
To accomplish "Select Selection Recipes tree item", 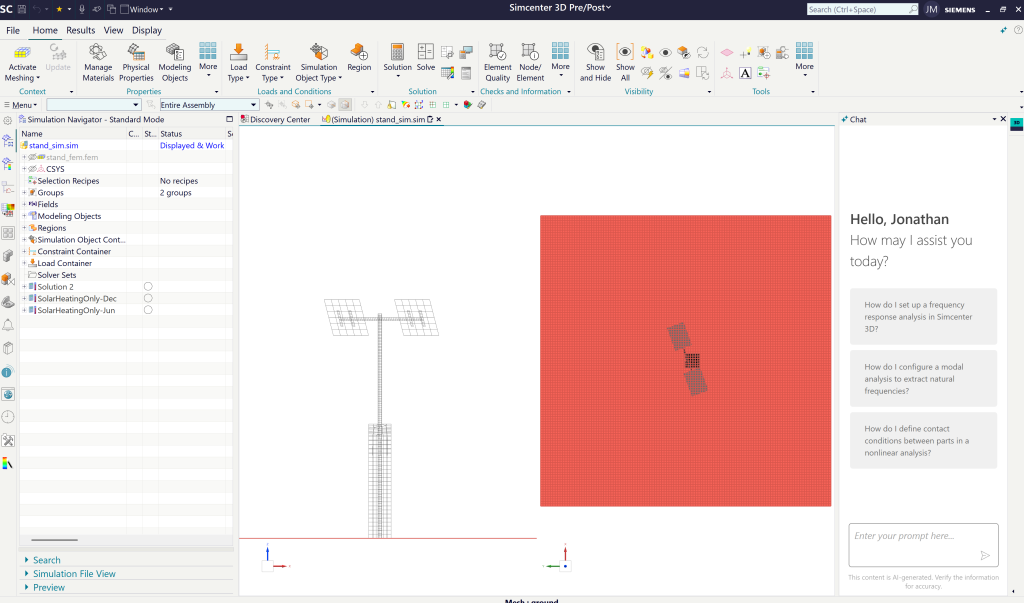I will click(x=68, y=181).
